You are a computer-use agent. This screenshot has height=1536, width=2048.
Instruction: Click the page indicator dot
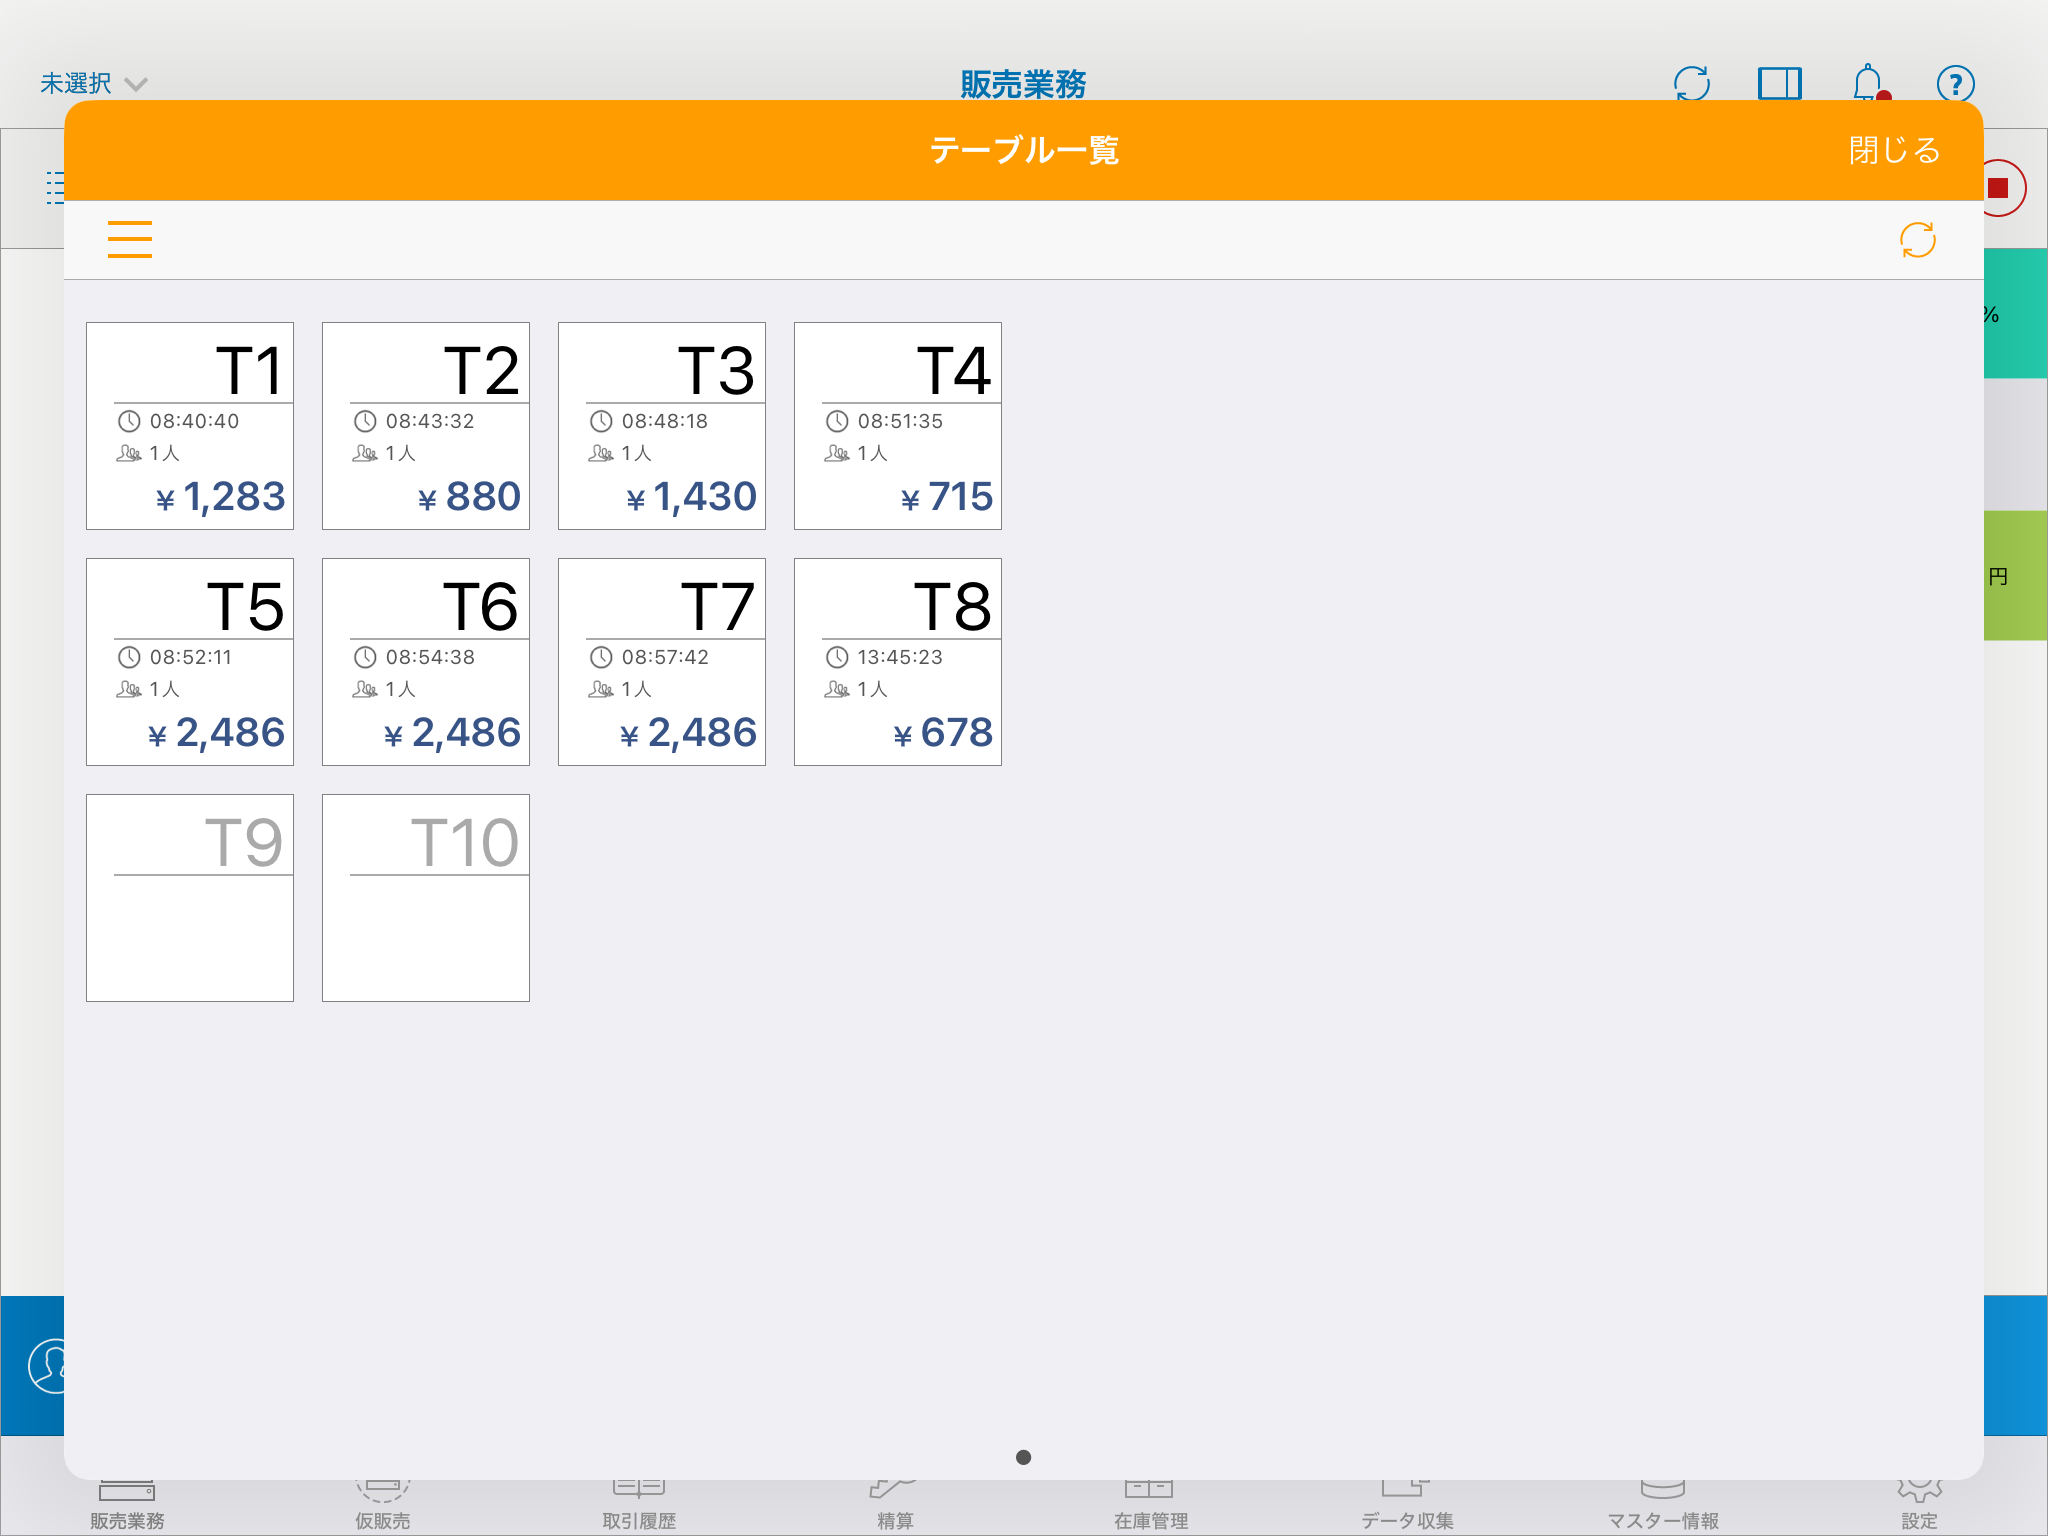[x=1023, y=1457]
